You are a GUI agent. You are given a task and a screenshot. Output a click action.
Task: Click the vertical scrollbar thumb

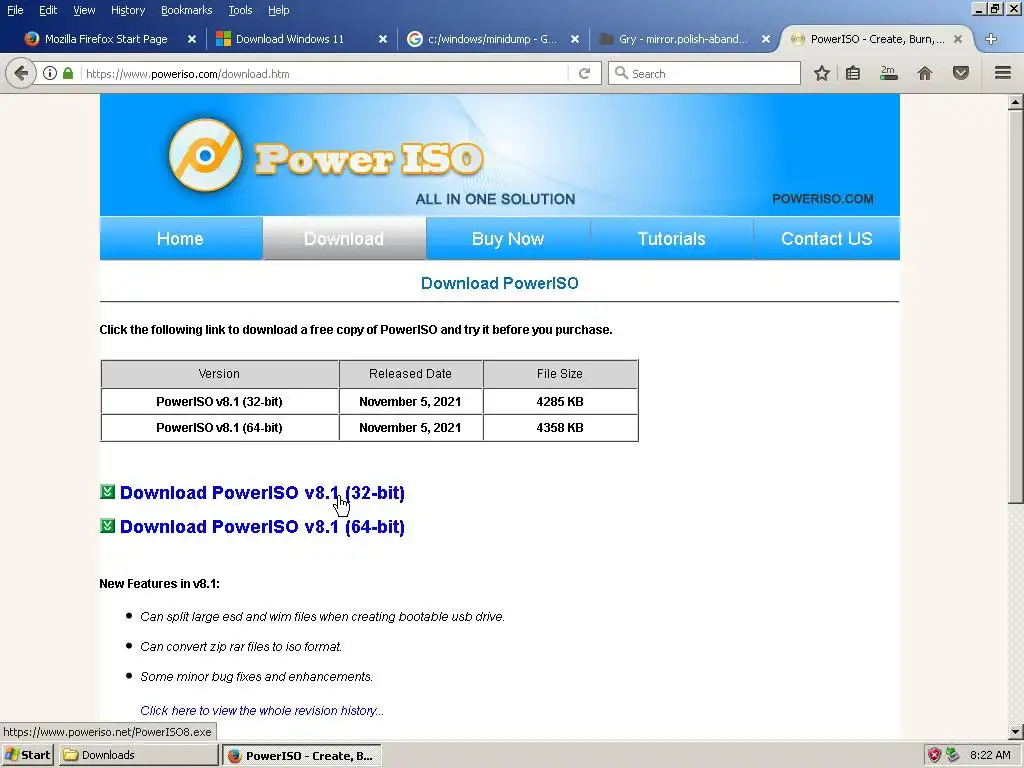1016,307
